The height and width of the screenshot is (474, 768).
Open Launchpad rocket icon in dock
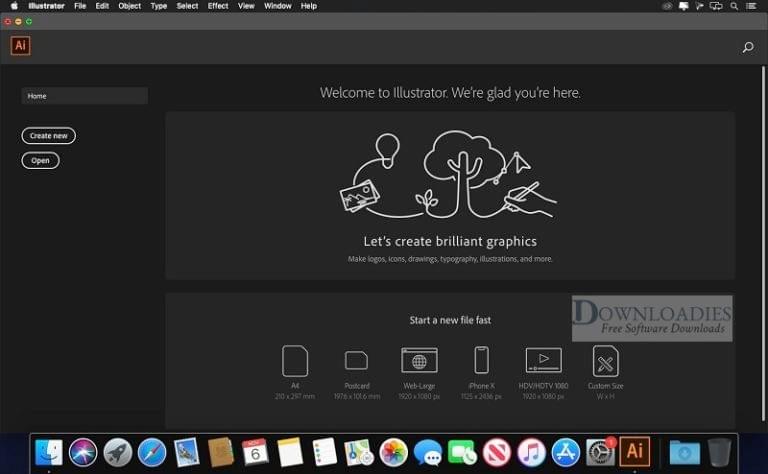[118, 452]
